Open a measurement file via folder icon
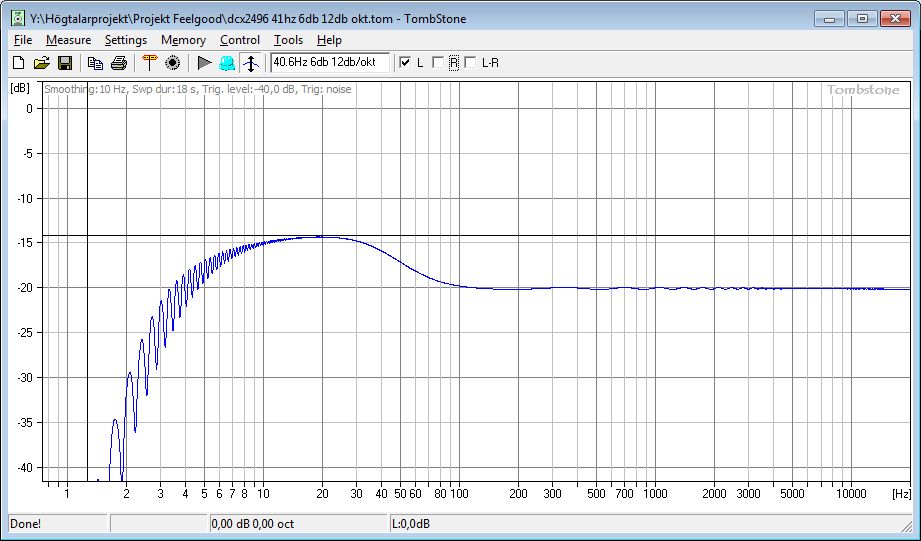The height and width of the screenshot is (541, 921). [x=41, y=63]
